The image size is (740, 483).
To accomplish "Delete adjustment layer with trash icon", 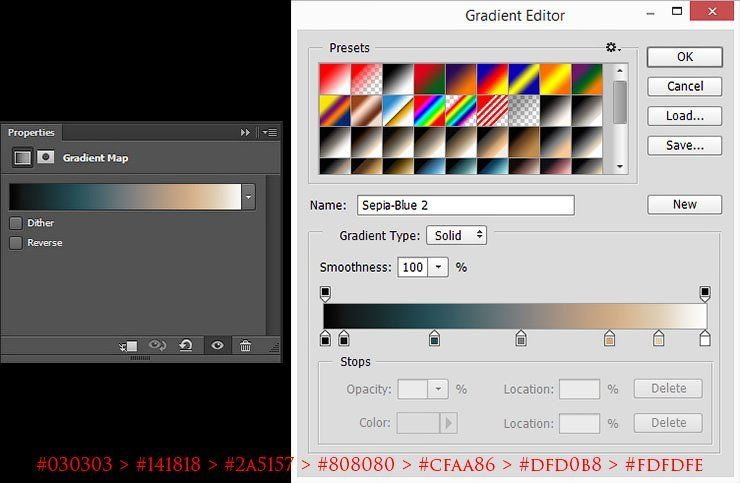I will (245, 346).
